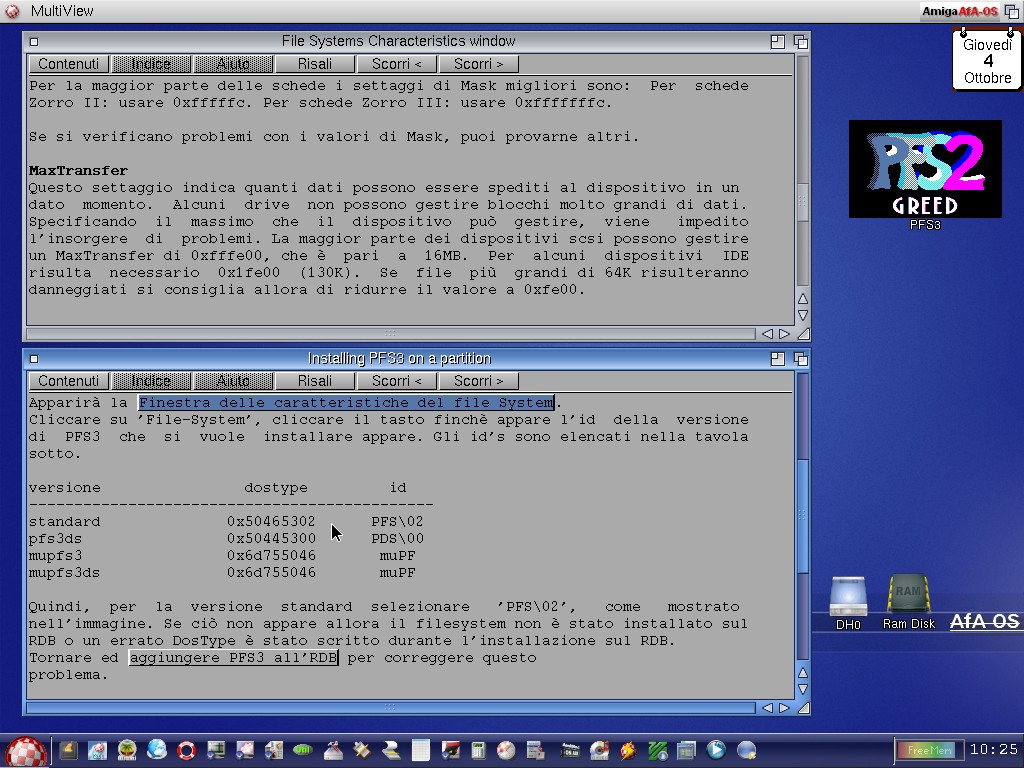Open the DH0 drive icon
The image size is (1024, 768).
[848, 599]
